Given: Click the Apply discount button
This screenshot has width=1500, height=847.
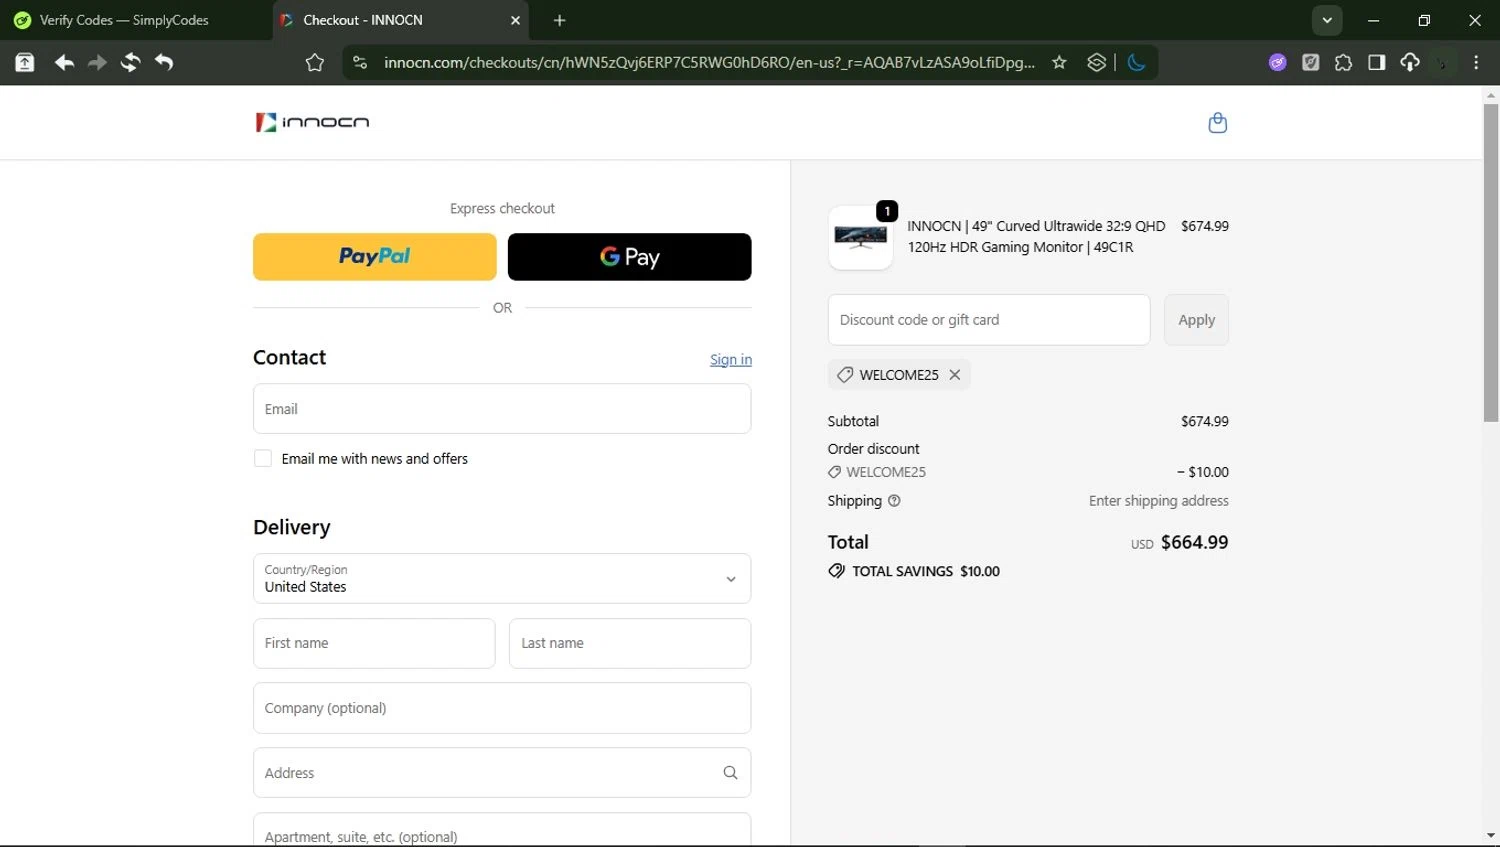Looking at the screenshot, I should point(1196,320).
